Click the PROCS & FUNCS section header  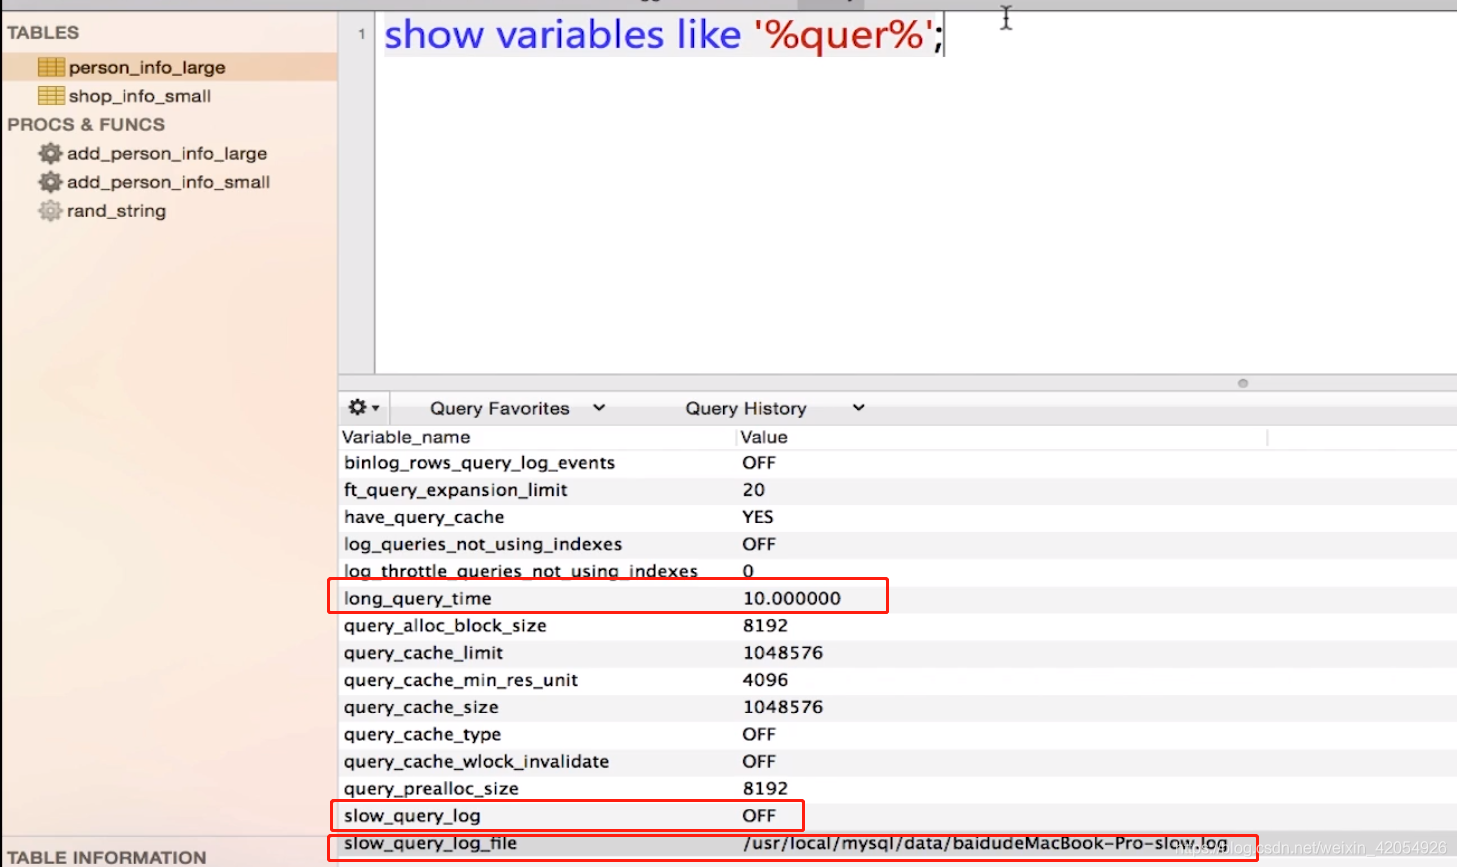[86, 125]
